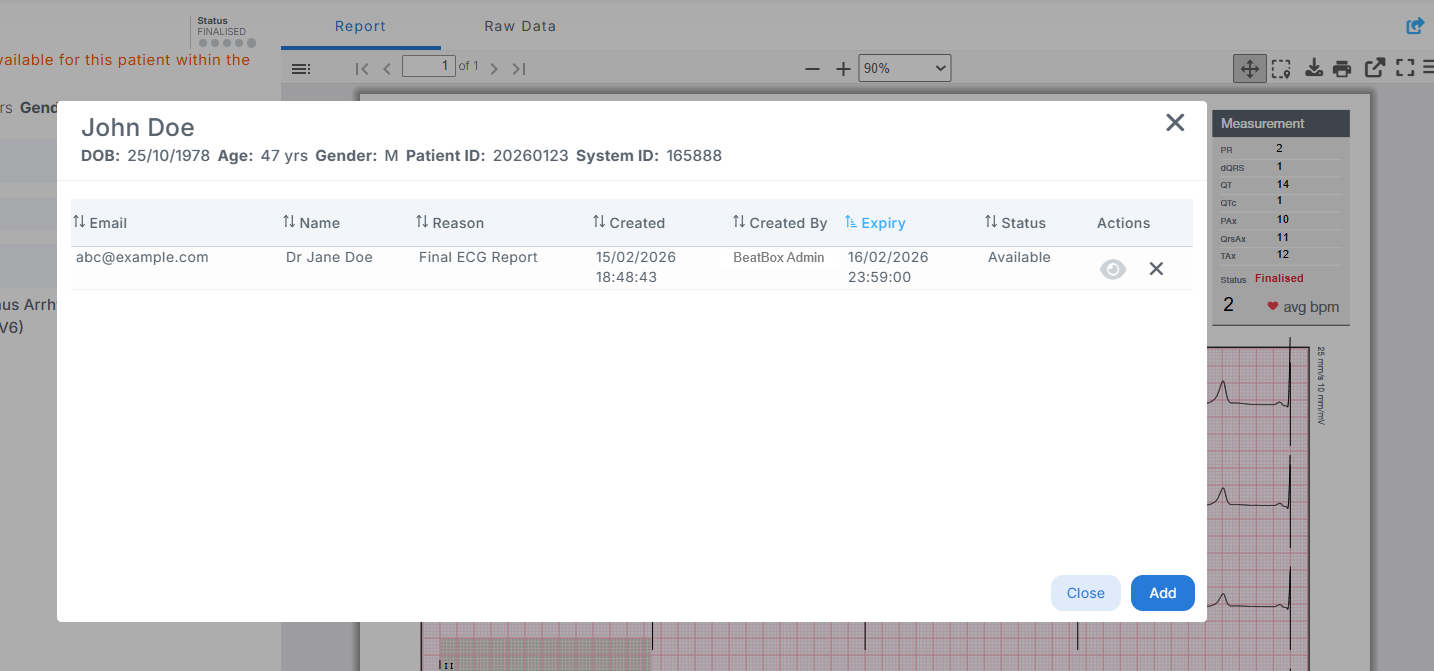
Task: Open the report in a new window
Action: pos(1374,68)
